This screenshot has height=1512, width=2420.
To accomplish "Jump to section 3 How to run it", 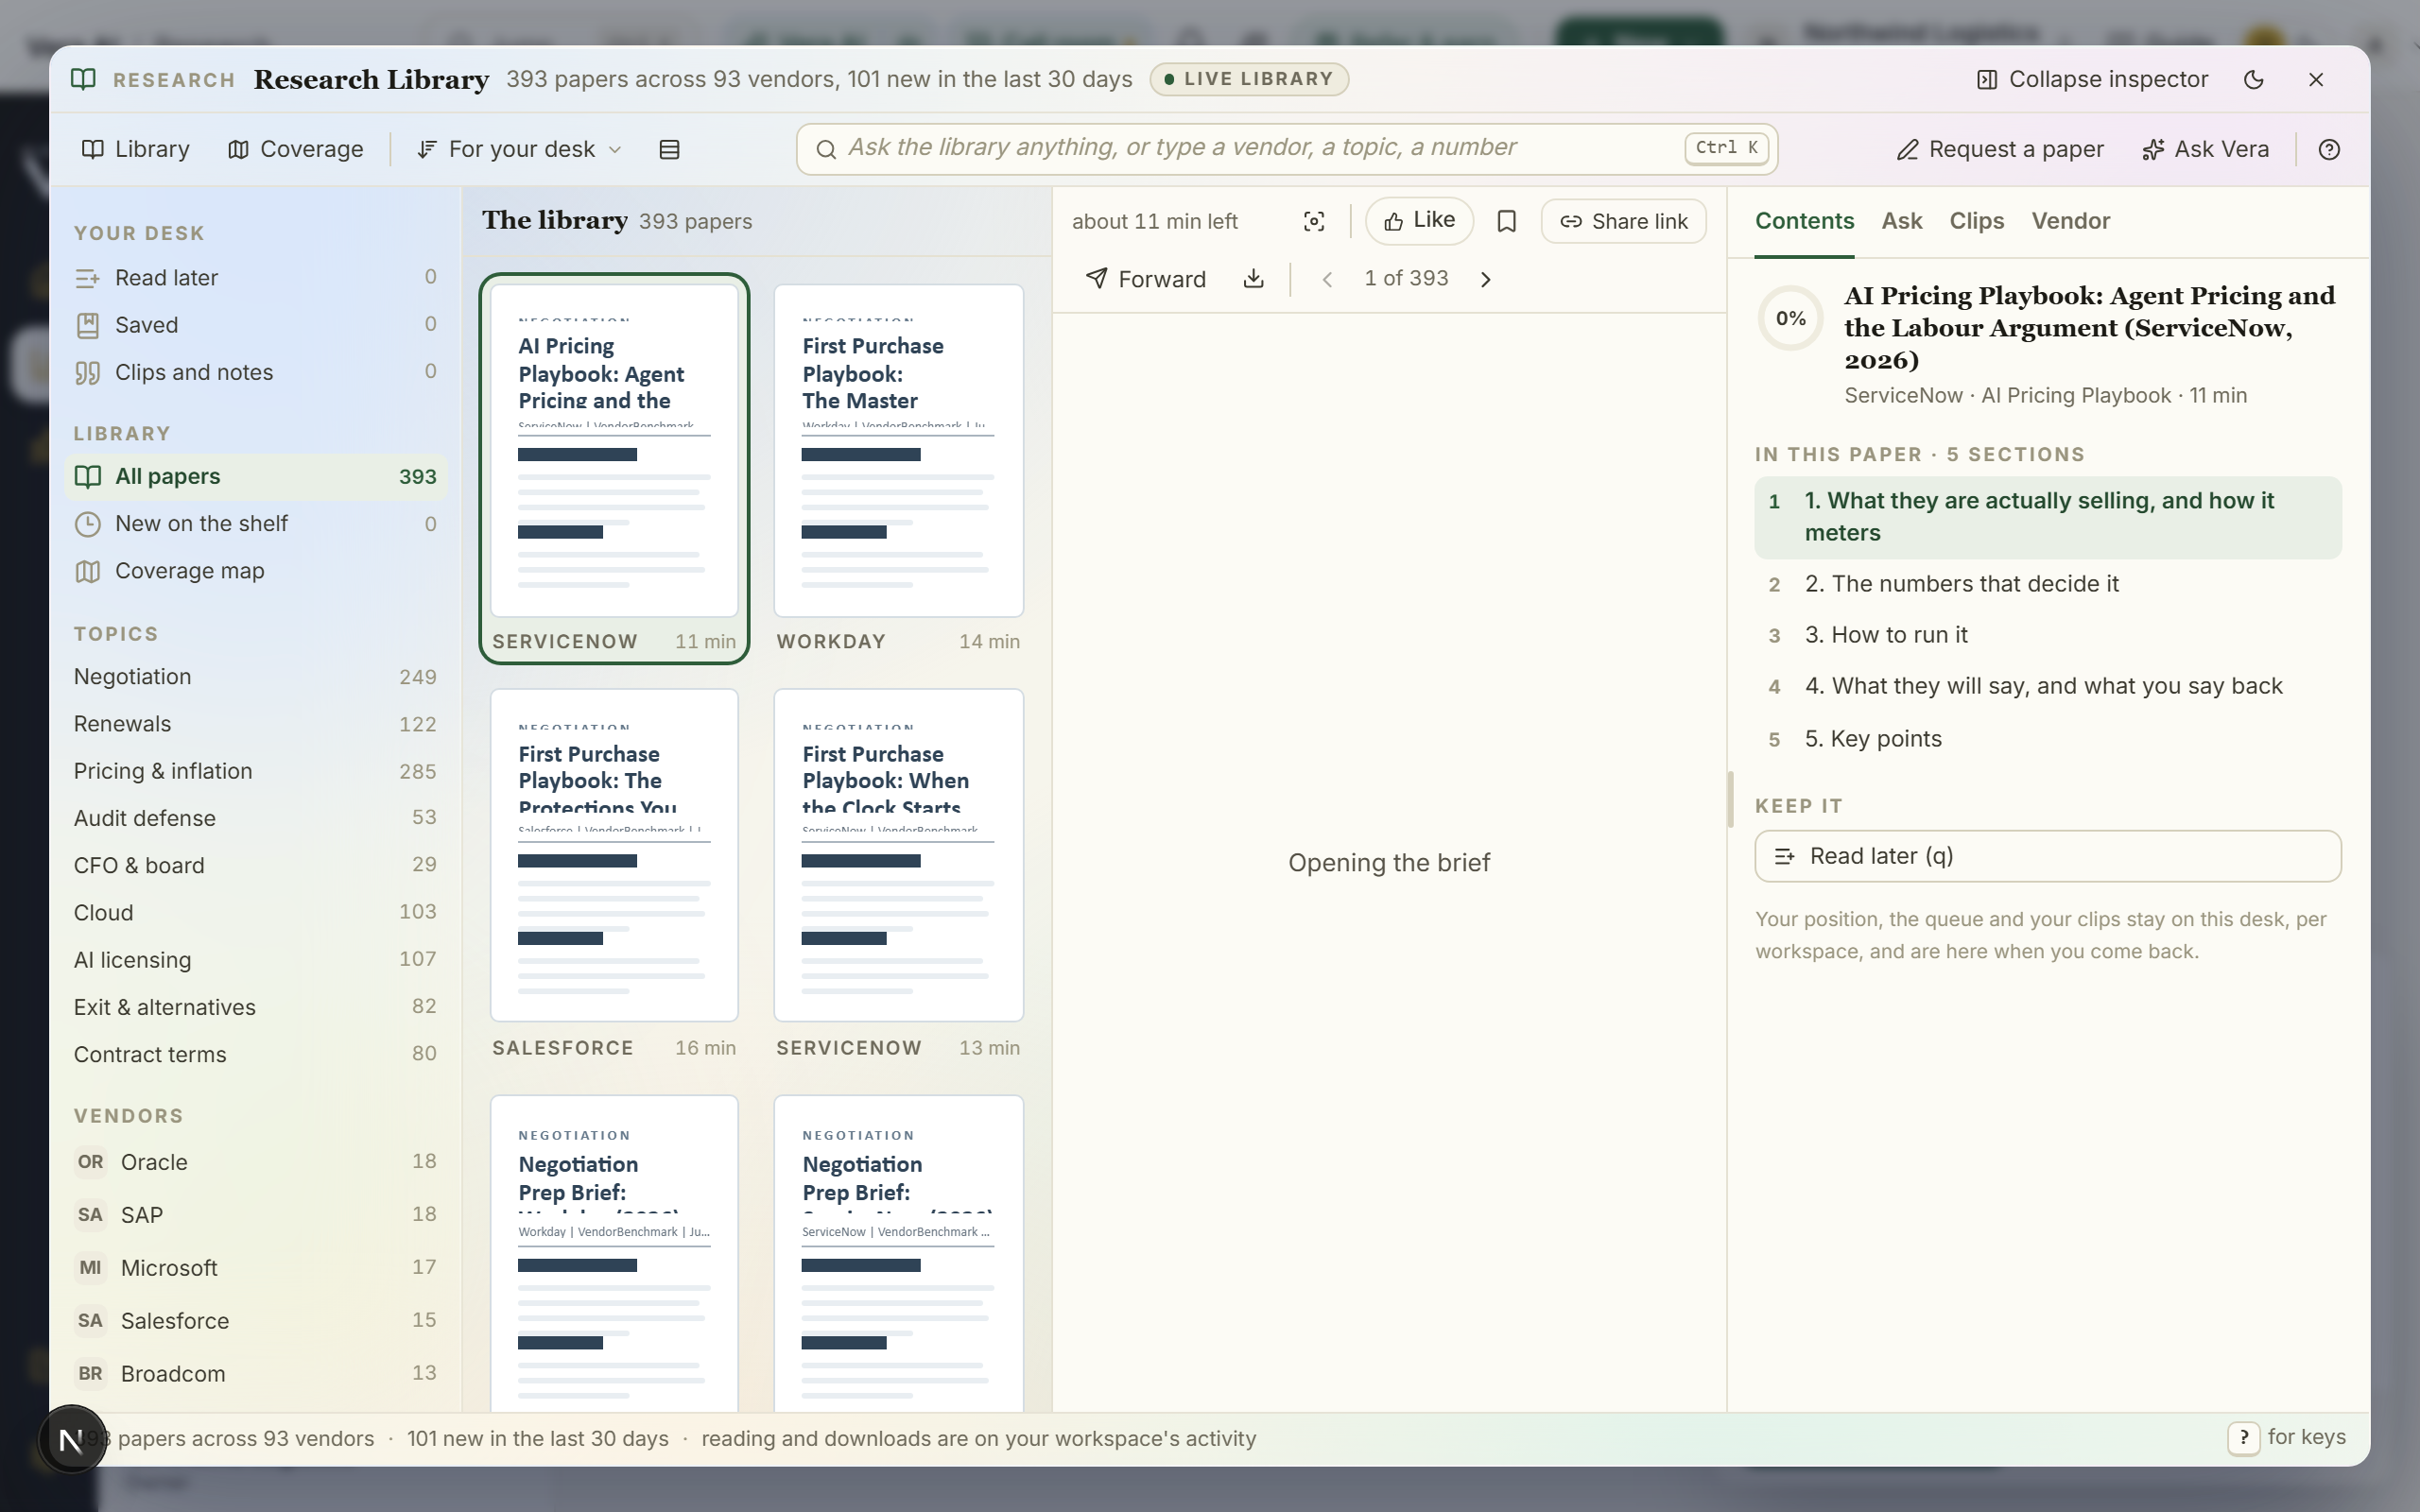I will pos(2047,635).
